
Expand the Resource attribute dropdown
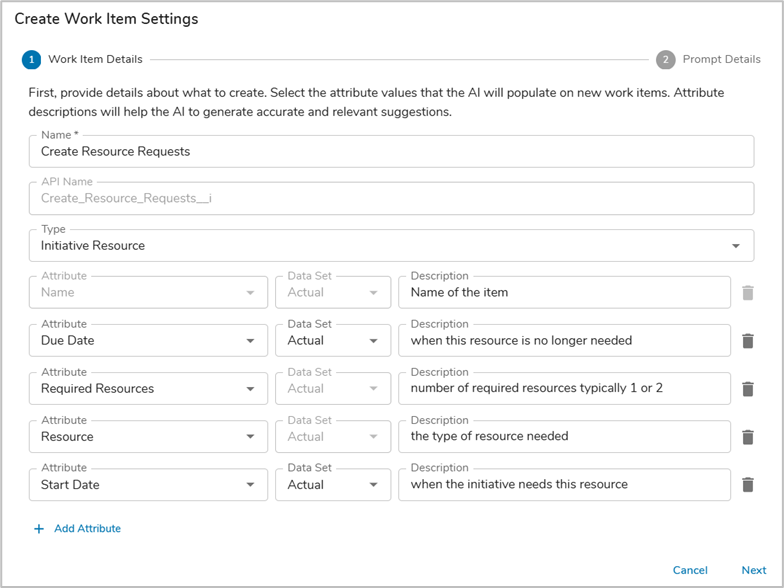(x=250, y=437)
